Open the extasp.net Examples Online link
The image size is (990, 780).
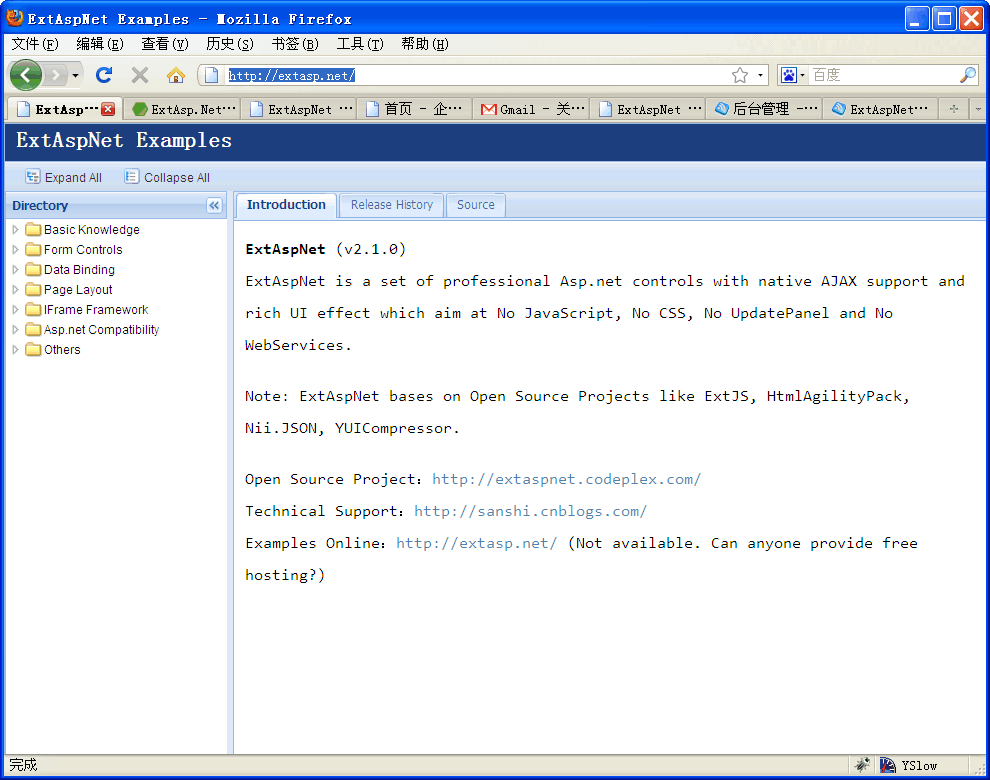coord(477,543)
